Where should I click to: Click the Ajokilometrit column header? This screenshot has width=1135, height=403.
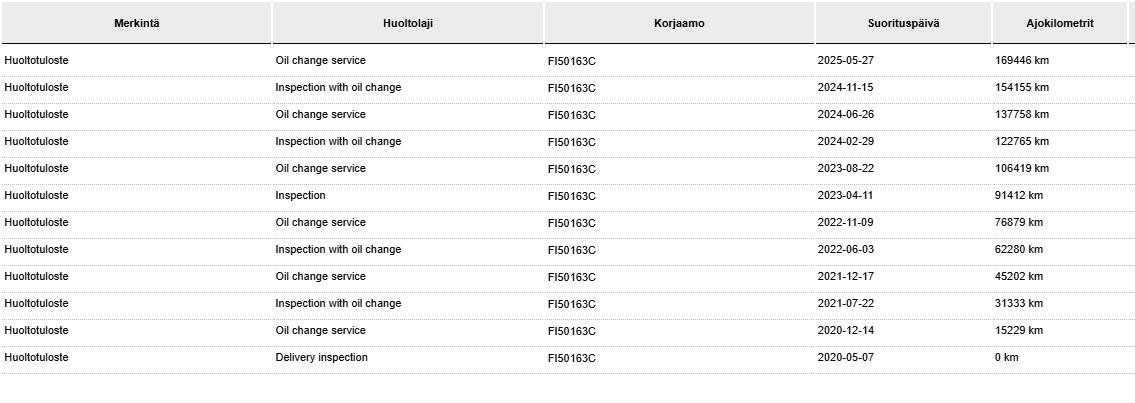pos(1060,23)
